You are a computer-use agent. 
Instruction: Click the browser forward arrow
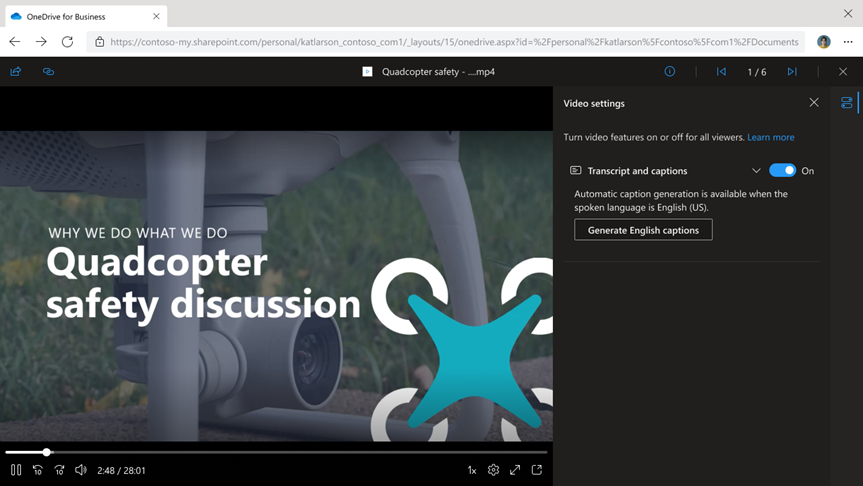click(41, 42)
